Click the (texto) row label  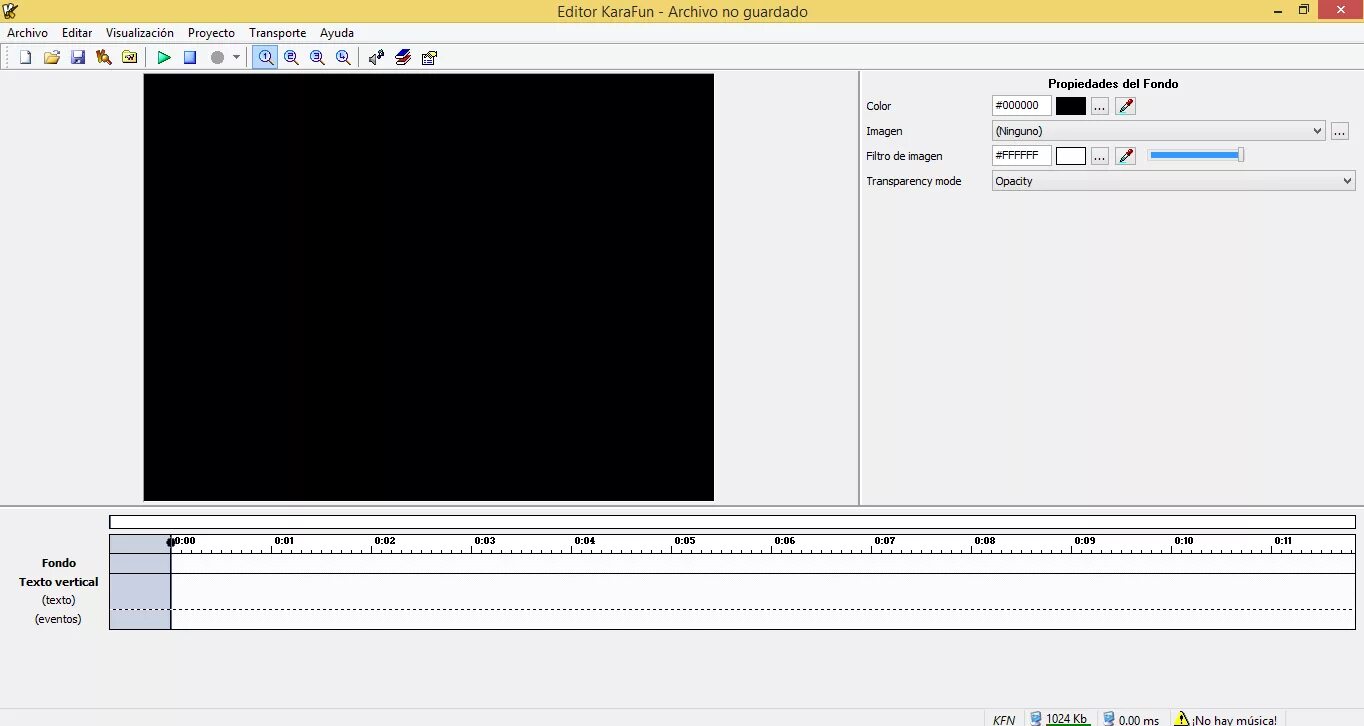pos(59,600)
